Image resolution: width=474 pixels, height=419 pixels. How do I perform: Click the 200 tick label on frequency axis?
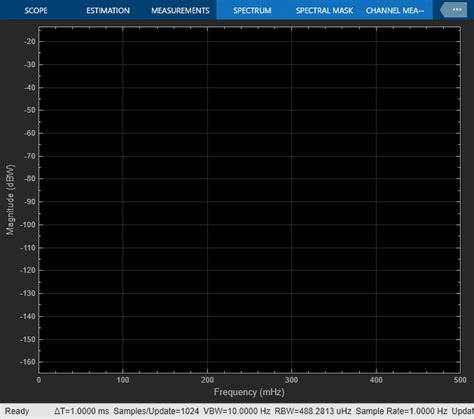207,380
